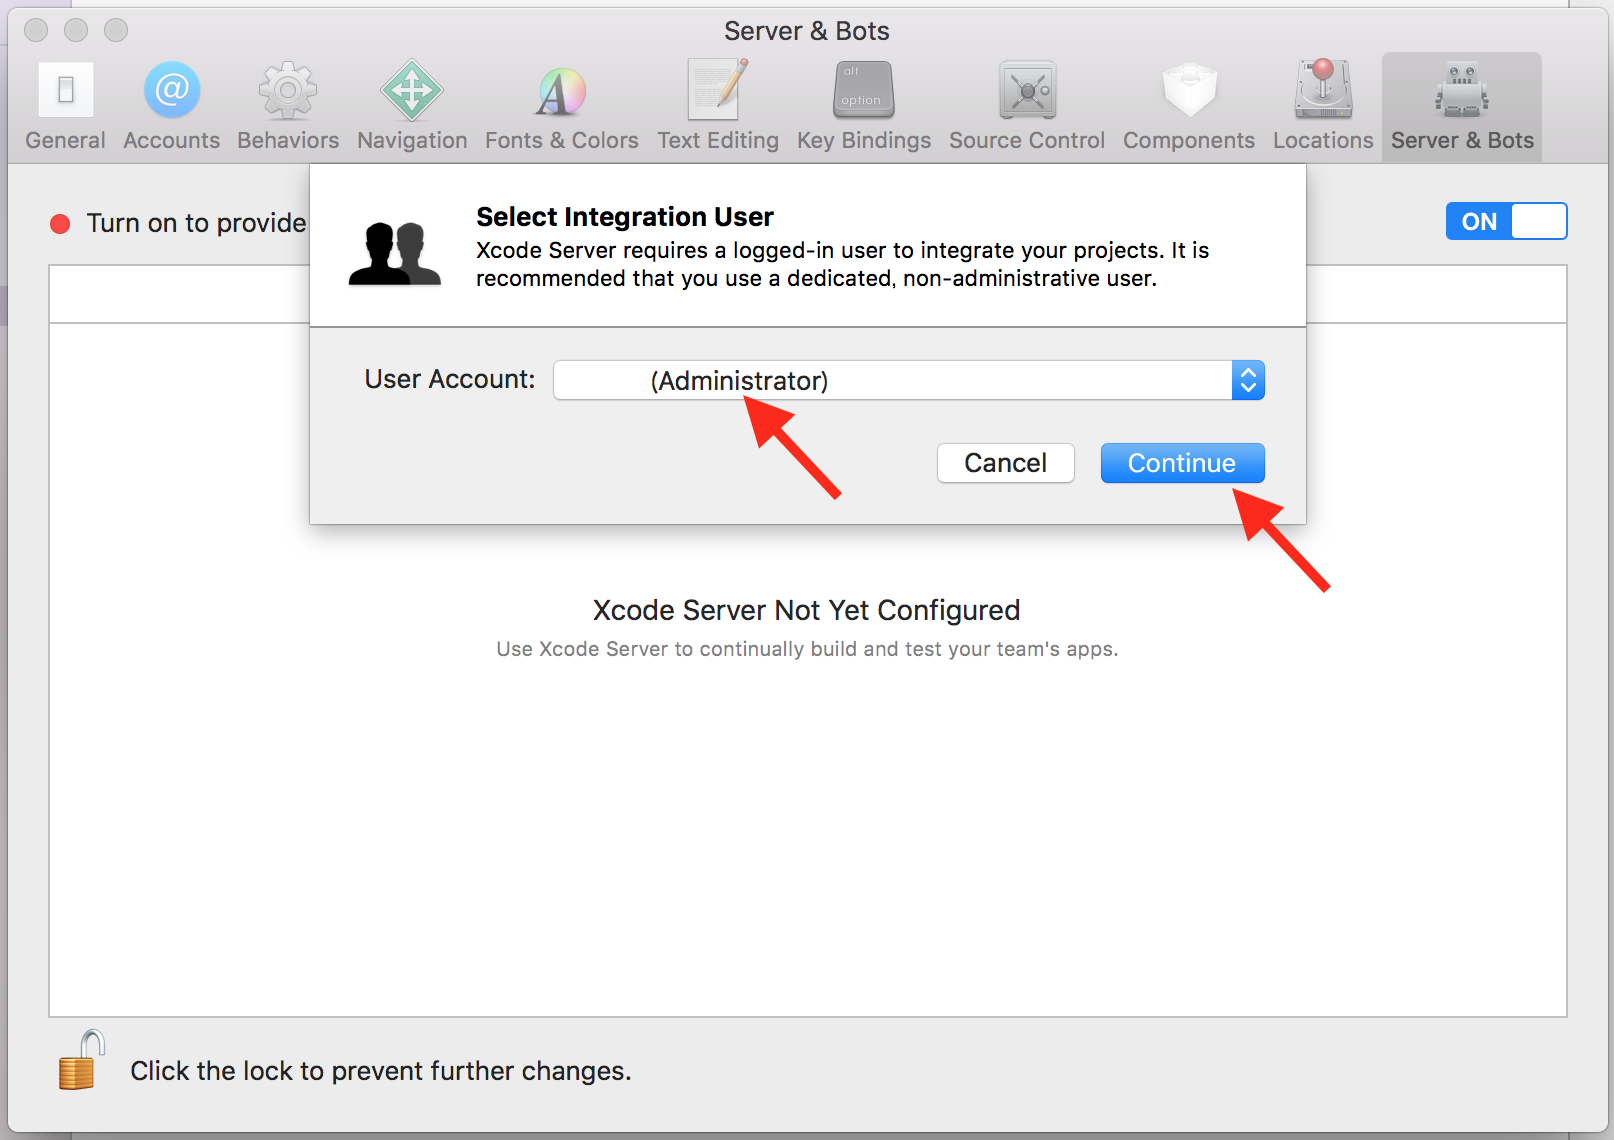The image size is (1614, 1140).
Task: Open Source Control vault icon
Action: point(1027,90)
